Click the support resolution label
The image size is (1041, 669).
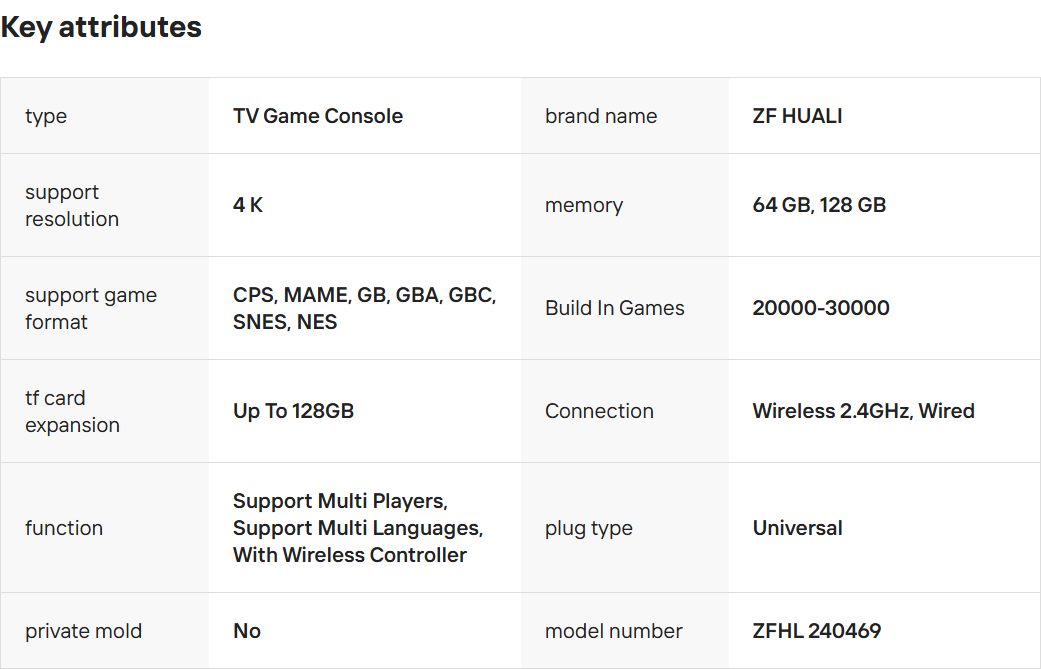pos(72,205)
